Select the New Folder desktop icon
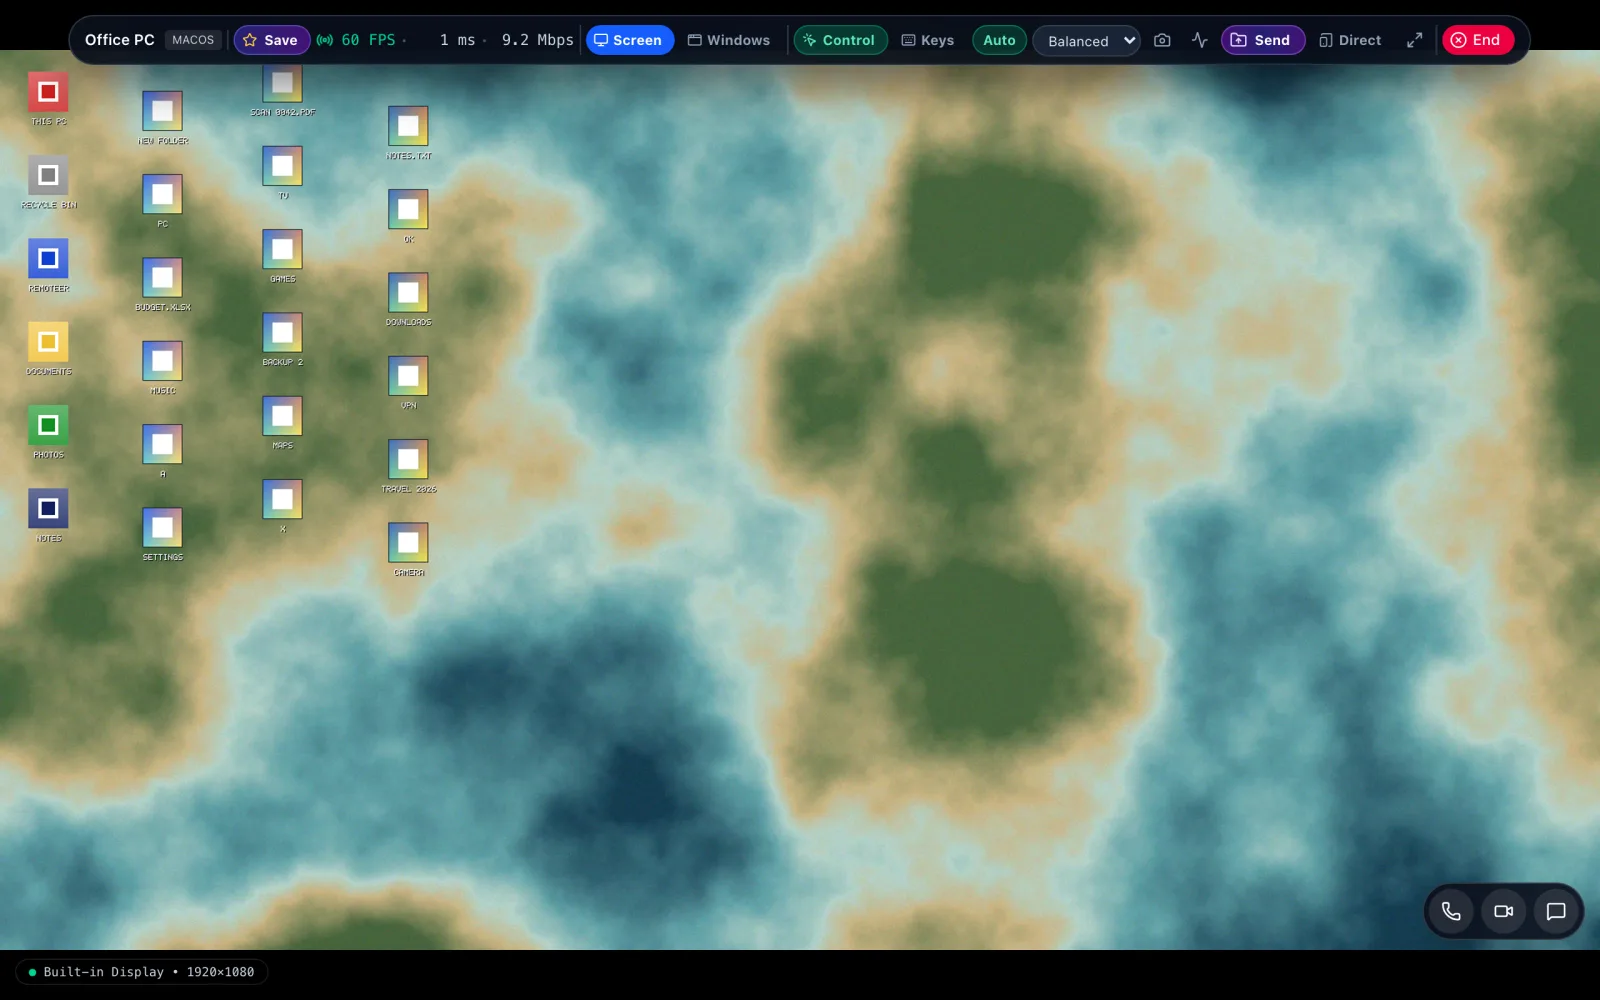This screenshot has height=1000, width=1600. [162, 117]
